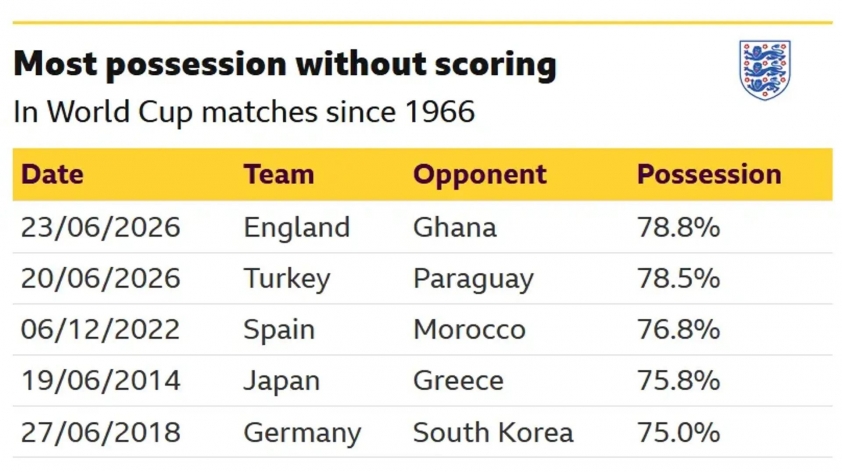Screen dimensions: 842x472
Task: Select the Opponent column header
Action: coord(480,175)
